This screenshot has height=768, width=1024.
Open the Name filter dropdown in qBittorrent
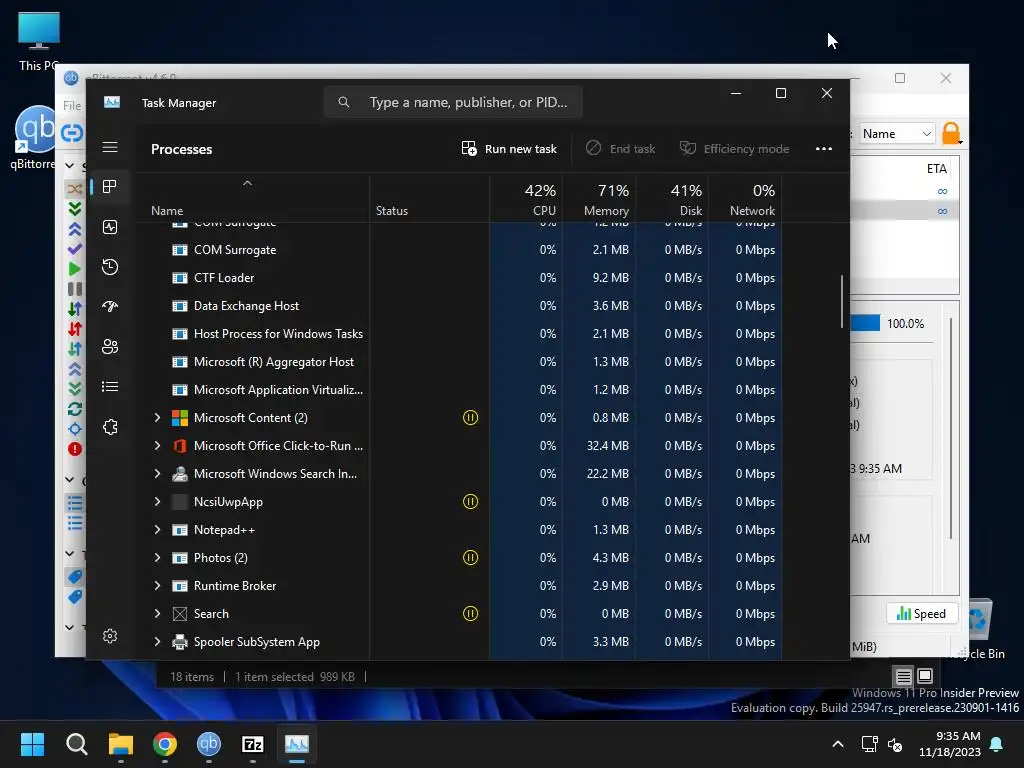[x=897, y=134]
